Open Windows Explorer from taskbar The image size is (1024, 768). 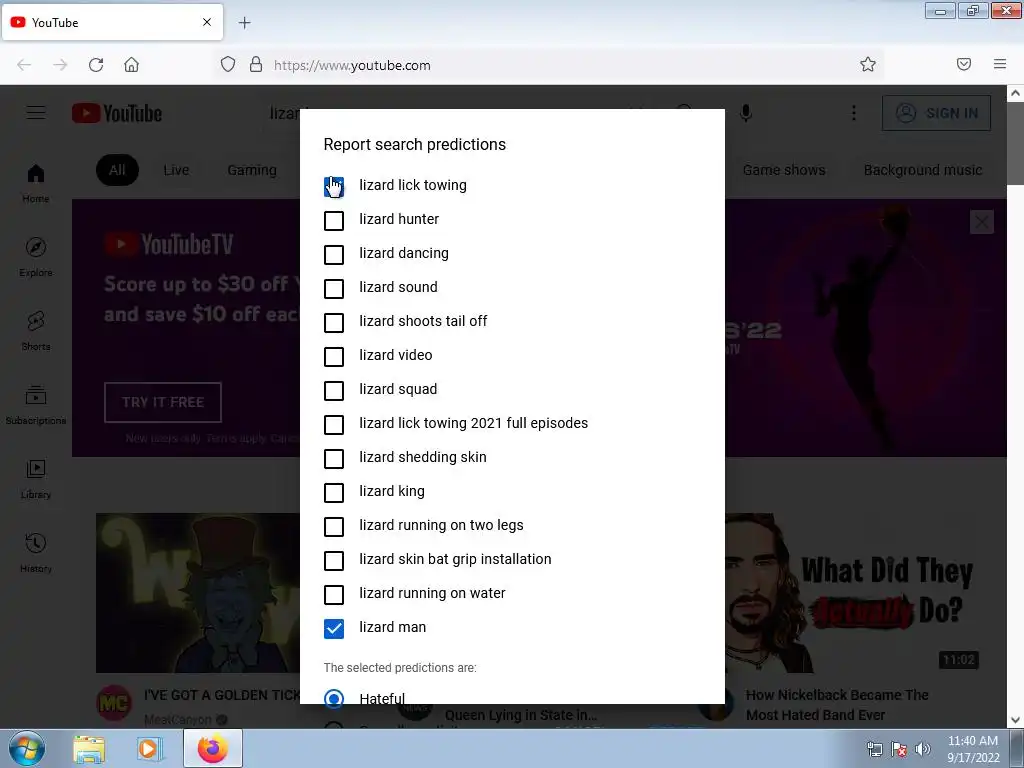(x=89, y=749)
